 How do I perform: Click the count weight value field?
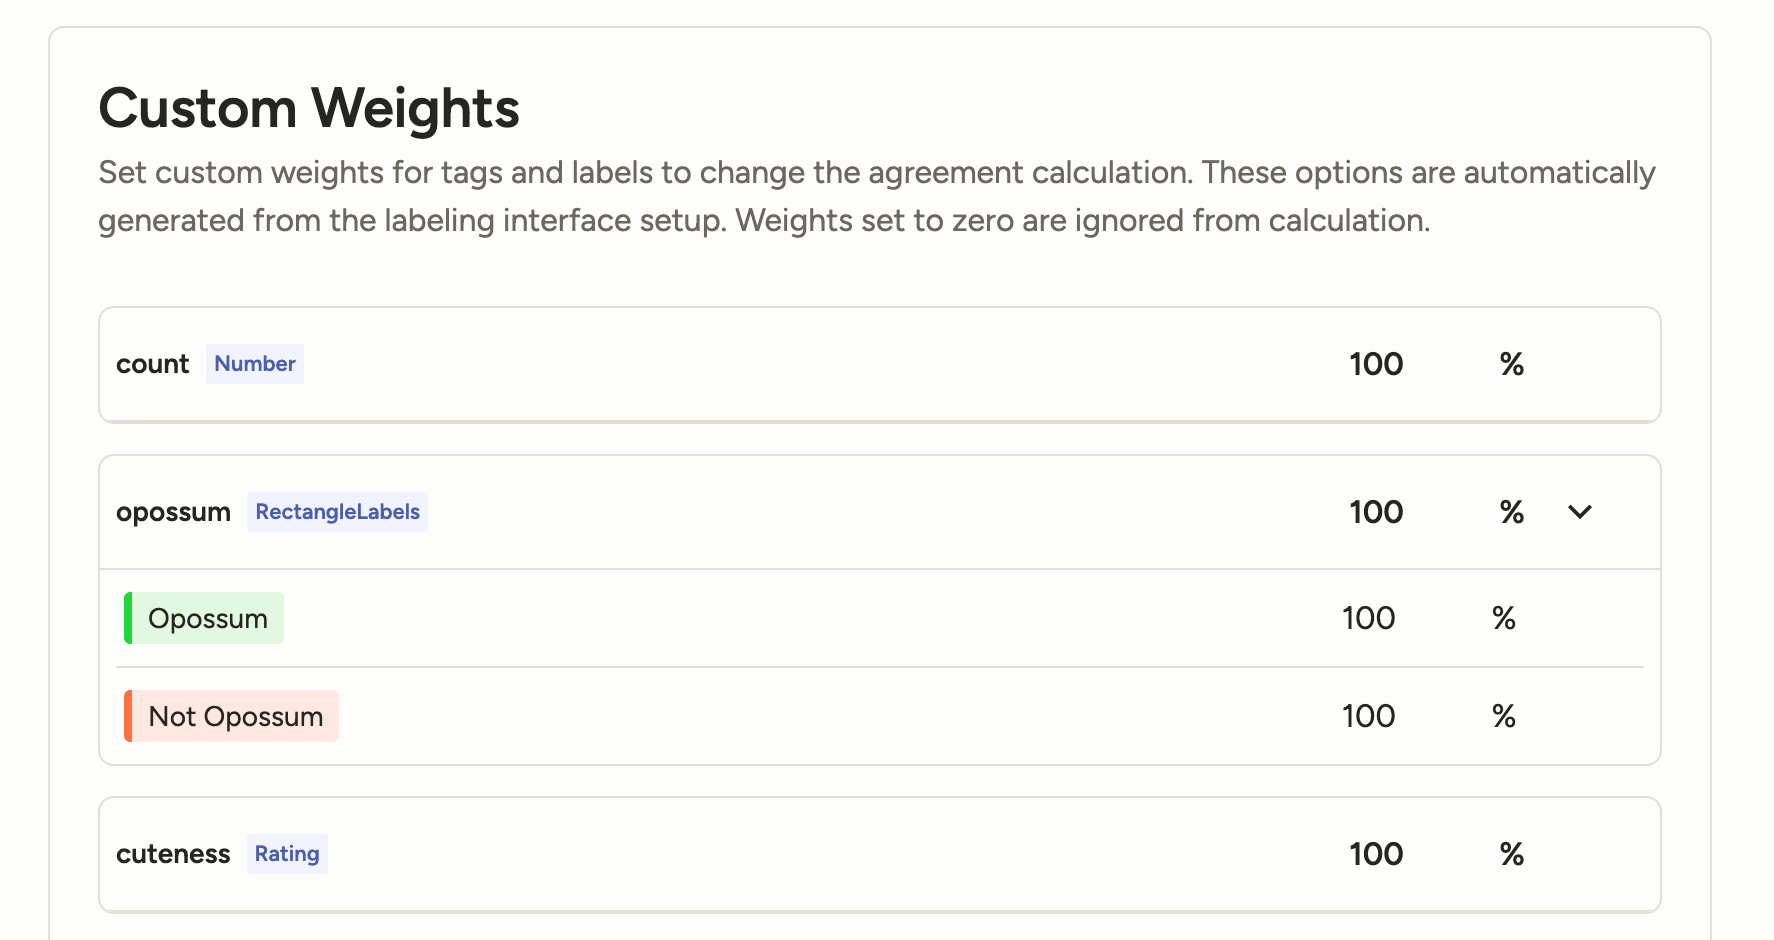1376,364
